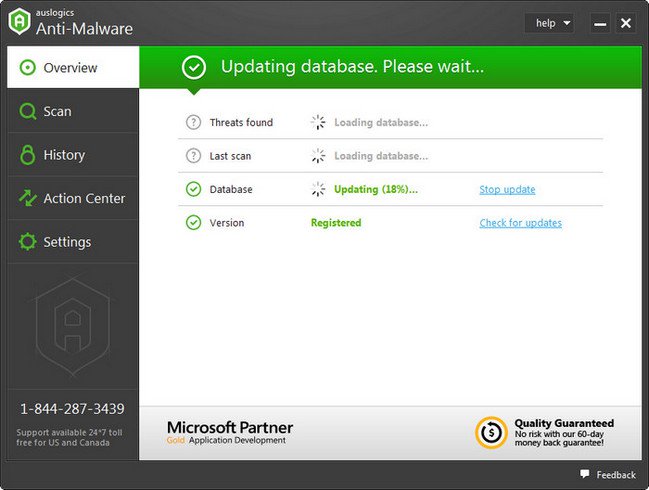This screenshot has width=649, height=490.
Task: Click the header banner checkmark icon
Action: click(x=194, y=67)
